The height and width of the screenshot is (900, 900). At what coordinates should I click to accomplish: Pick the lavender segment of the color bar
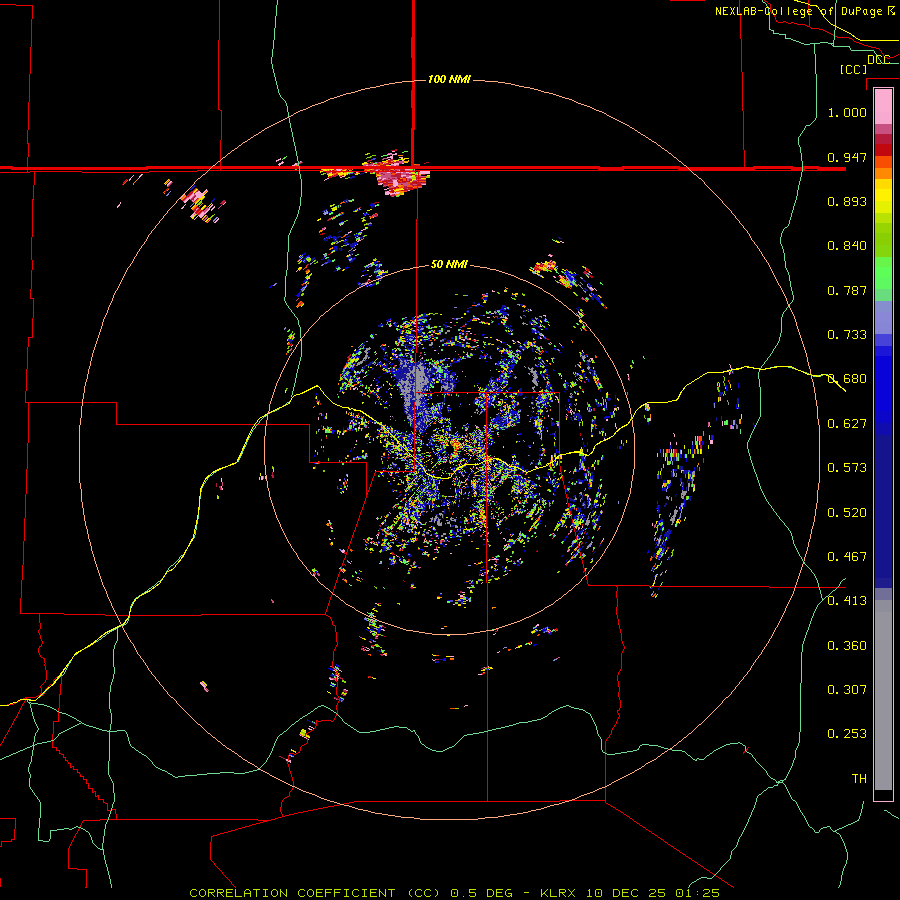pos(883,317)
